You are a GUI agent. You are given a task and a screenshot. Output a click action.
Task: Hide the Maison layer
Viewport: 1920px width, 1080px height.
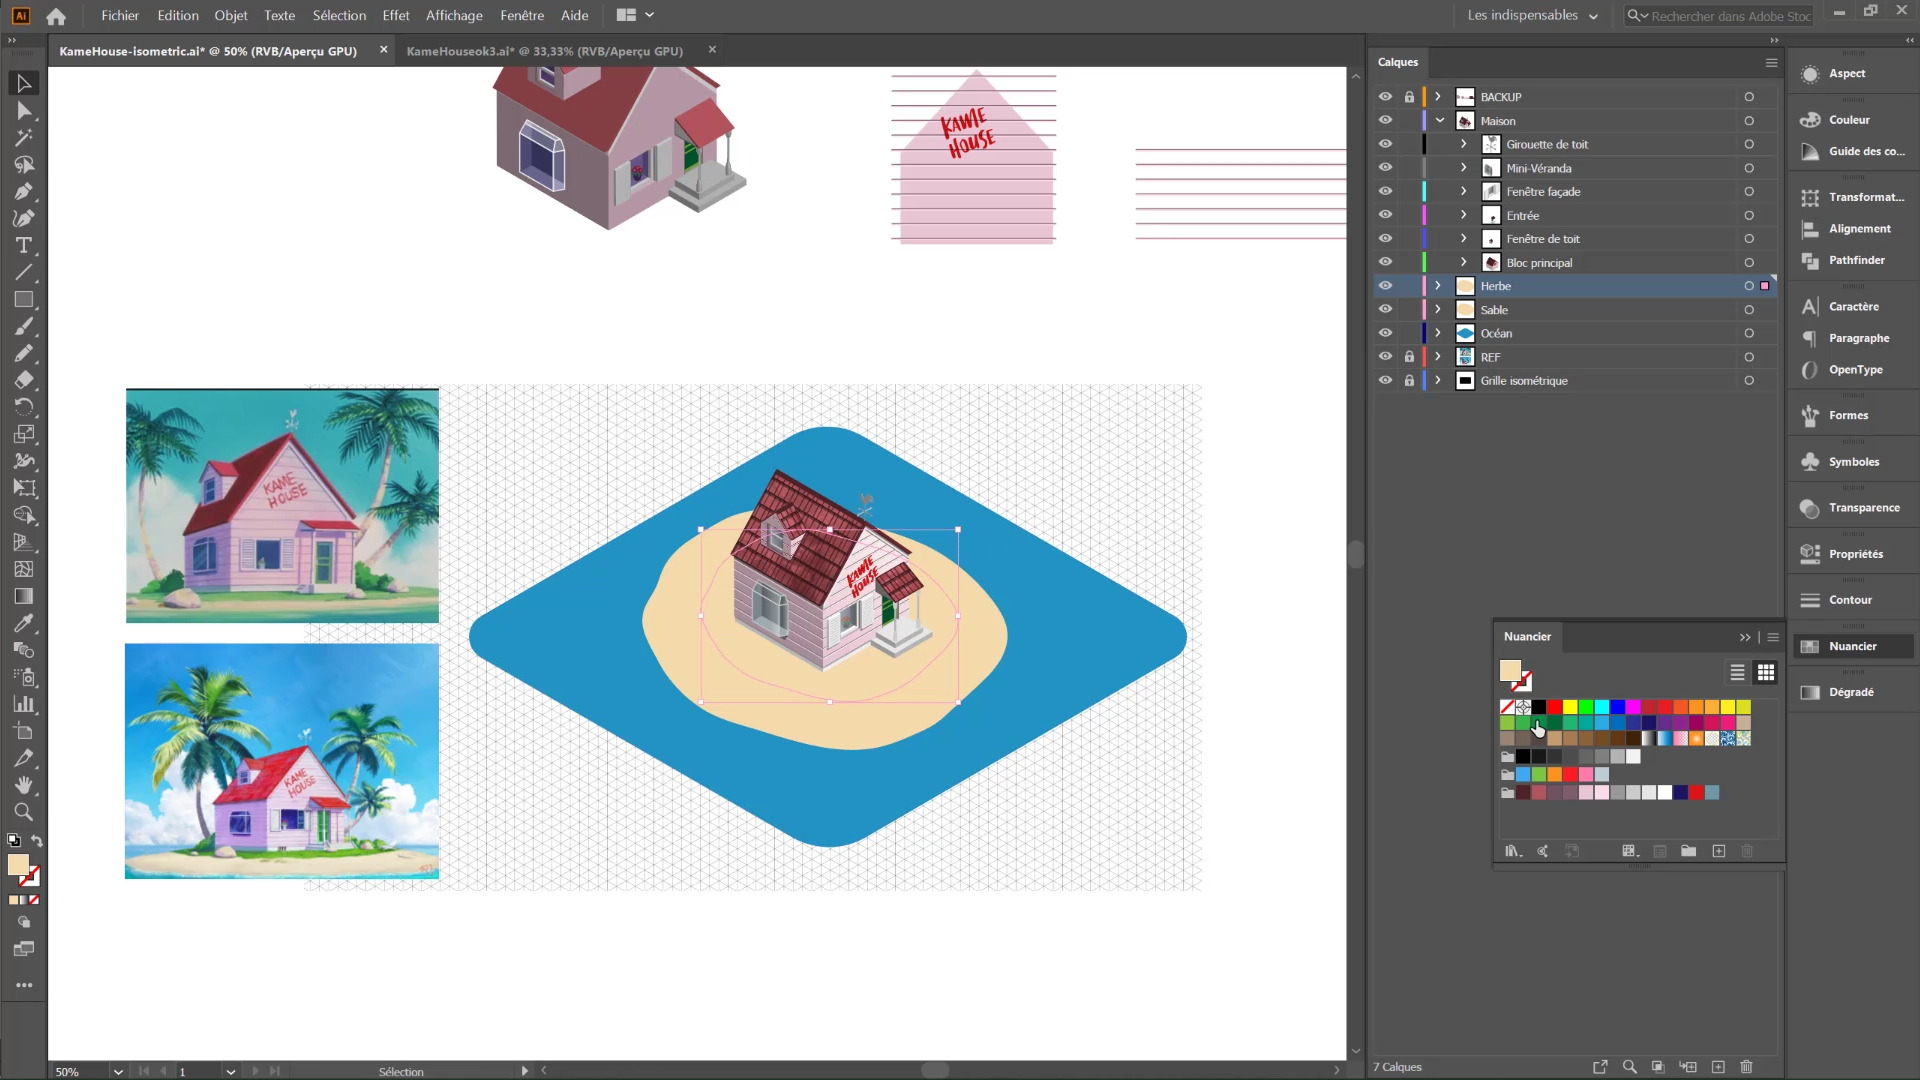pos(1385,121)
